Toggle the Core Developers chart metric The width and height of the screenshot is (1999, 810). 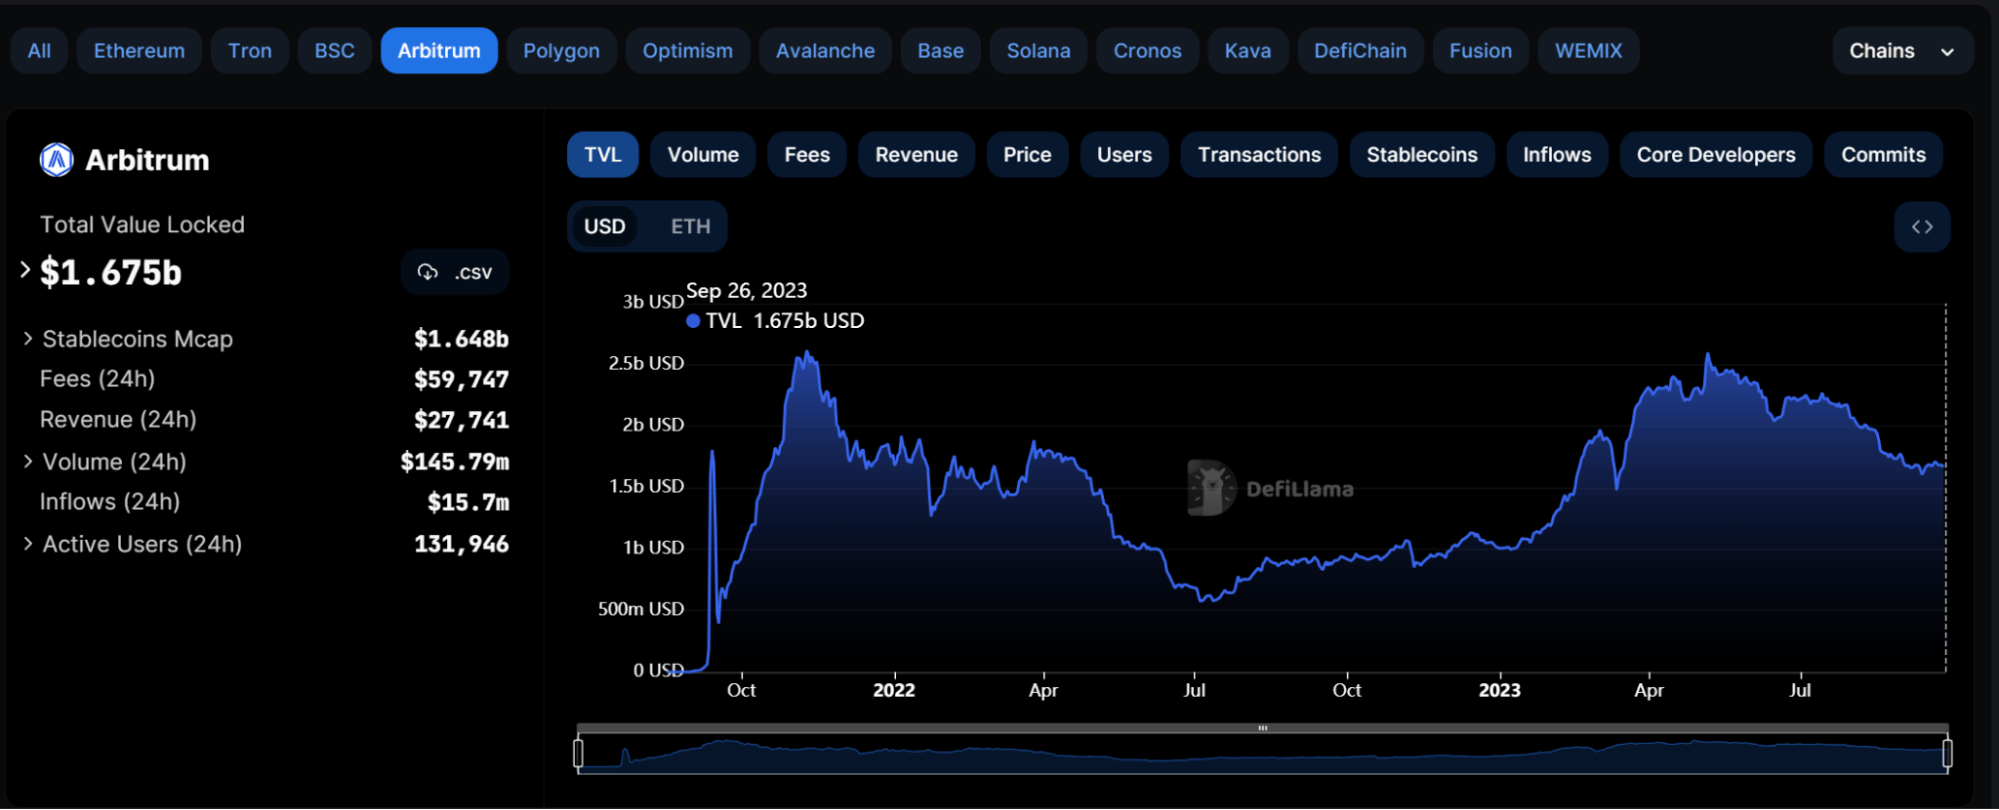(x=1716, y=155)
